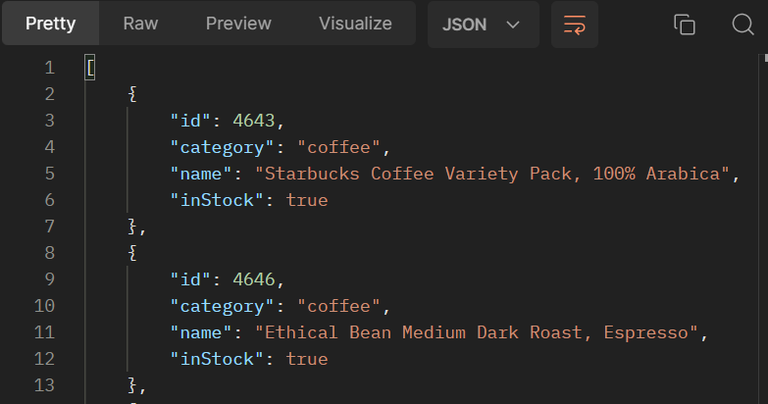Click the true value on line 6
This screenshot has width=768, height=404.
point(307,200)
